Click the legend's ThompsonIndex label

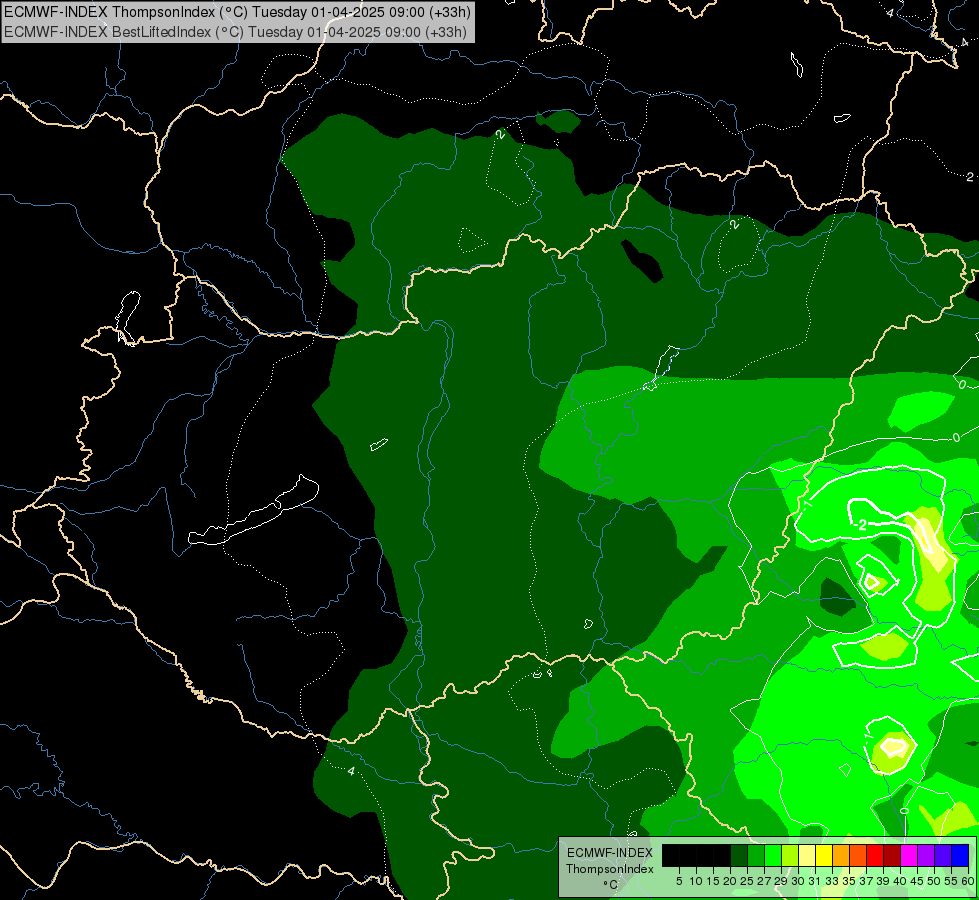pos(610,869)
